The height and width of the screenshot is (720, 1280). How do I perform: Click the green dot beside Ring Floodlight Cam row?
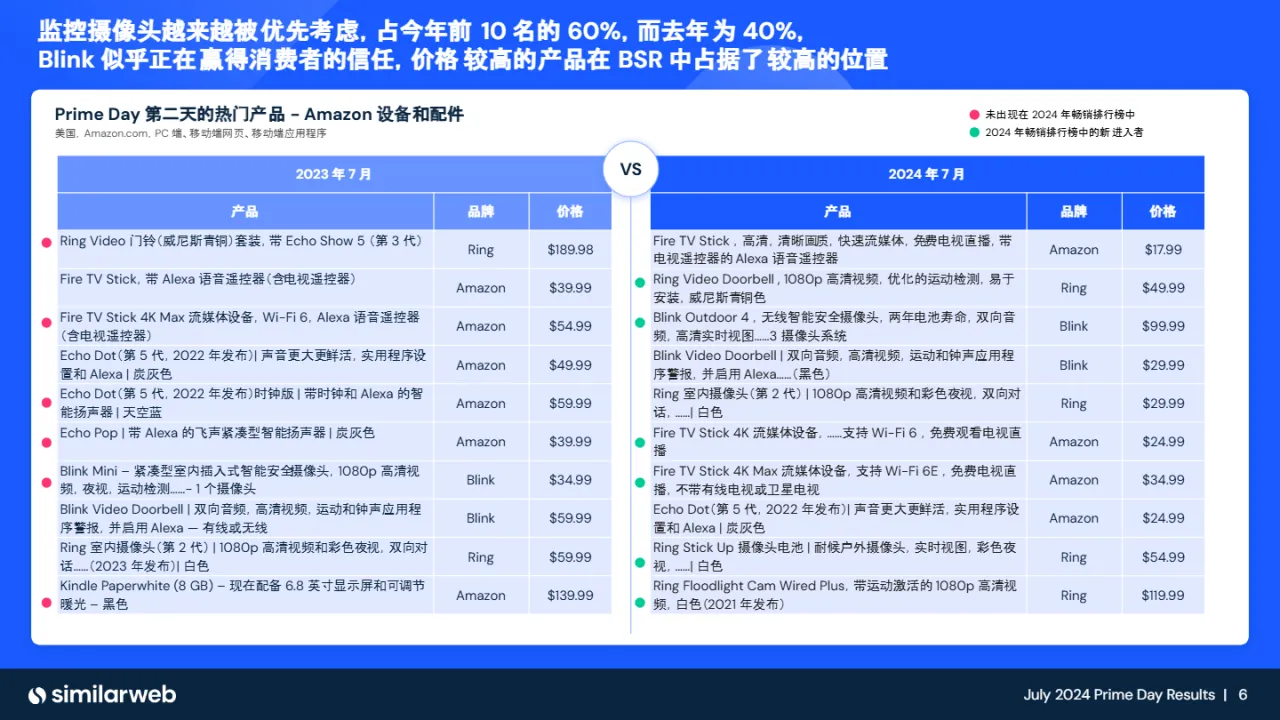pos(640,603)
